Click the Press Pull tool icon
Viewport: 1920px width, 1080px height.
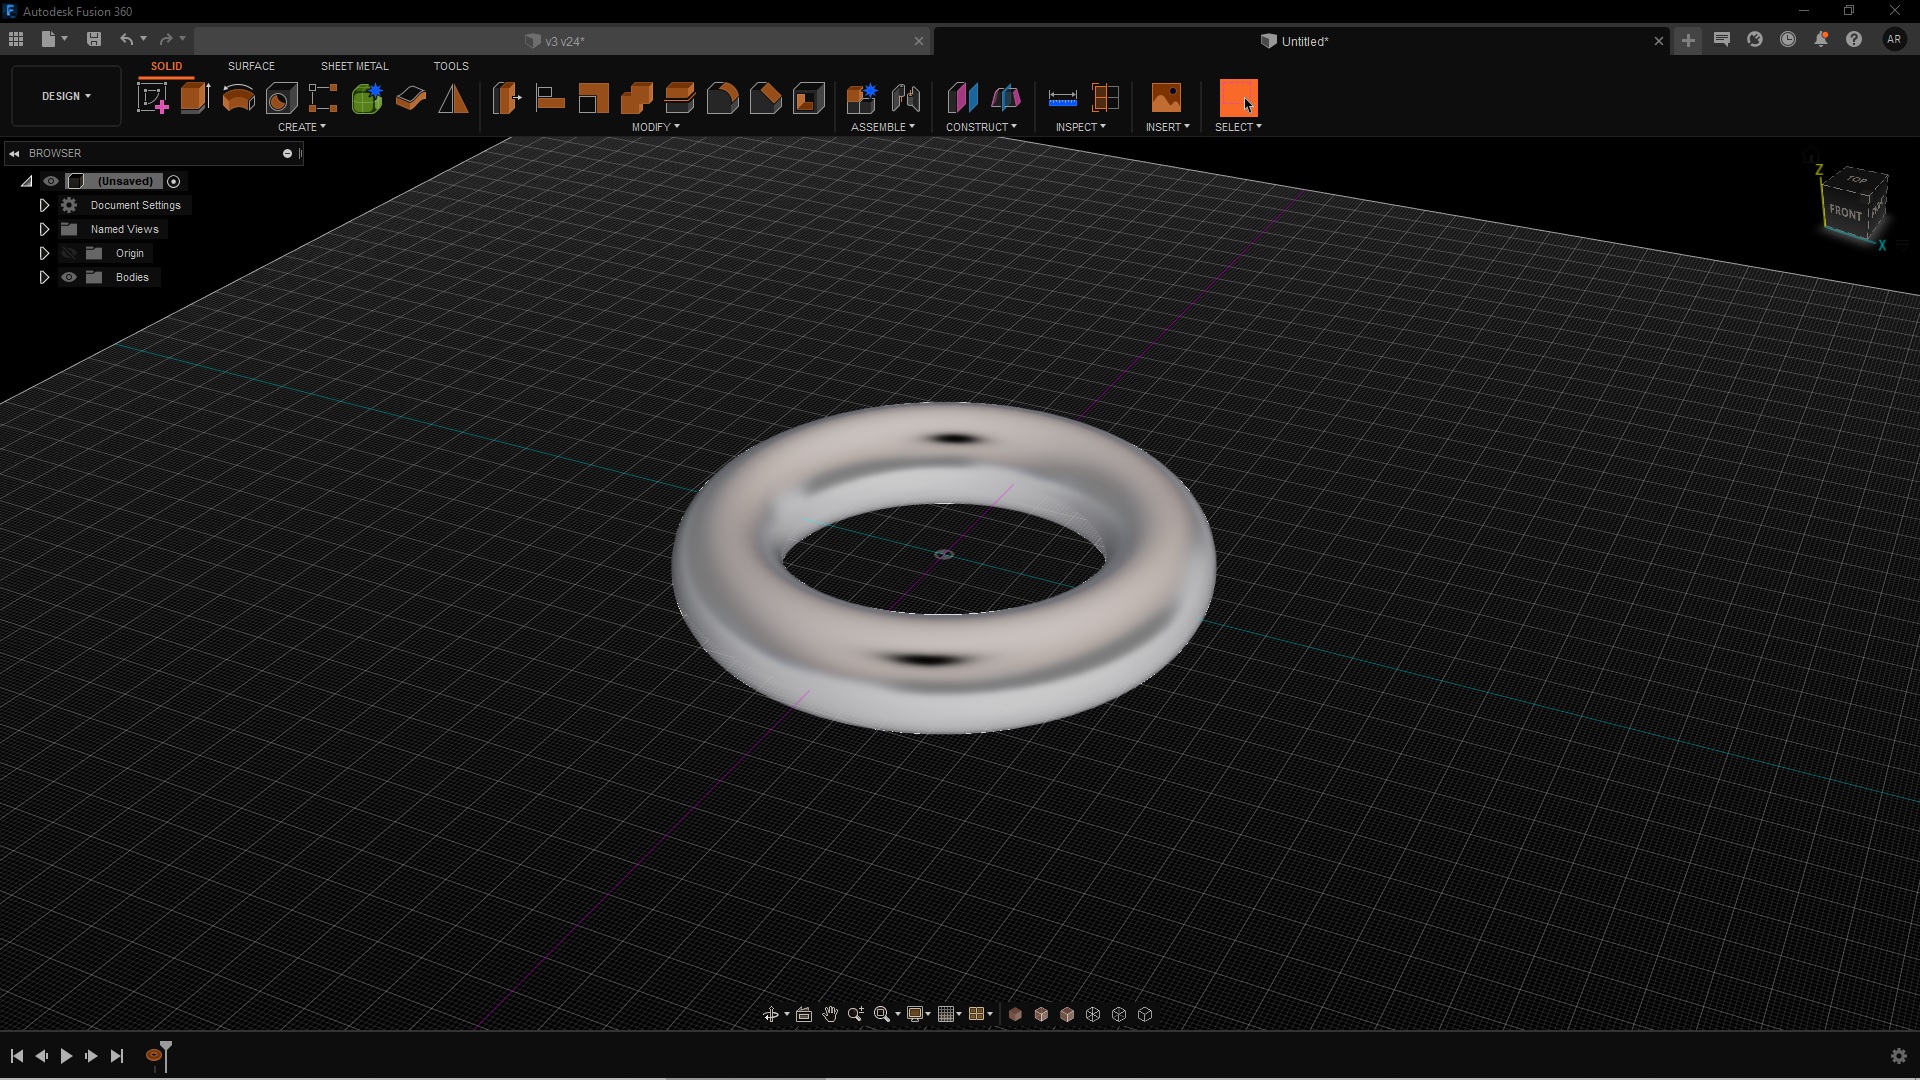tap(507, 98)
